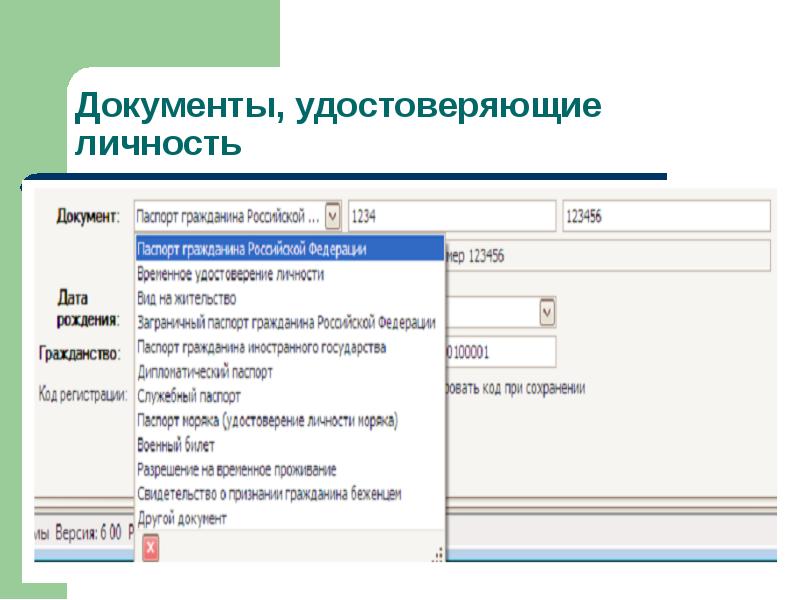The image size is (800, 600).
Task: Select Дипломатический паспорт option
Action: [x=204, y=371]
